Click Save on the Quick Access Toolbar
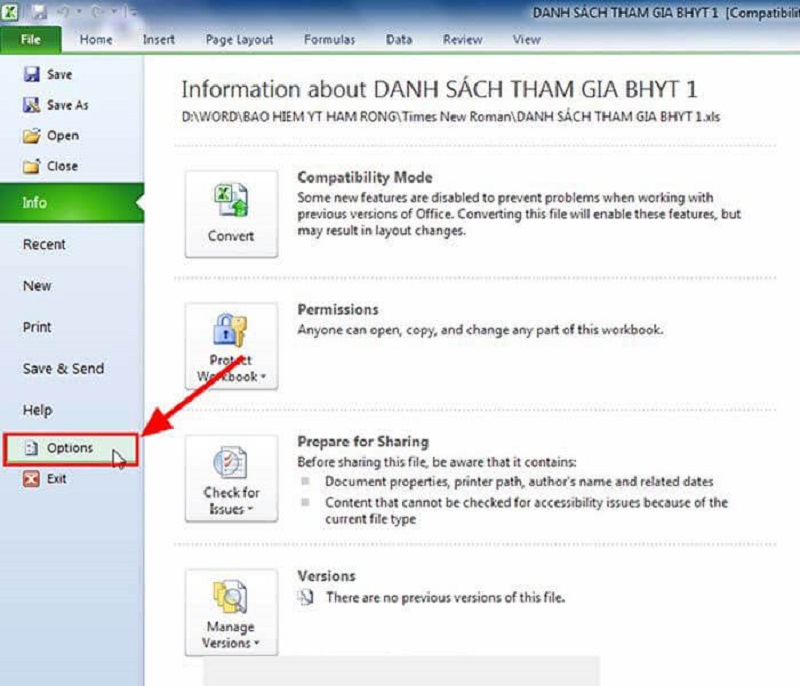This screenshot has width=800, height=686. point(39,12)
